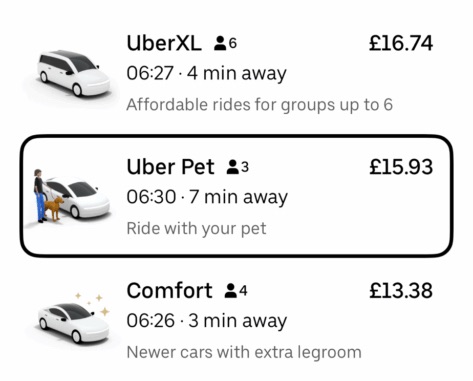This screenshot has width=473, height=381.
Task: Choose the UberXL ride title
Action: (x=164, y=43)
